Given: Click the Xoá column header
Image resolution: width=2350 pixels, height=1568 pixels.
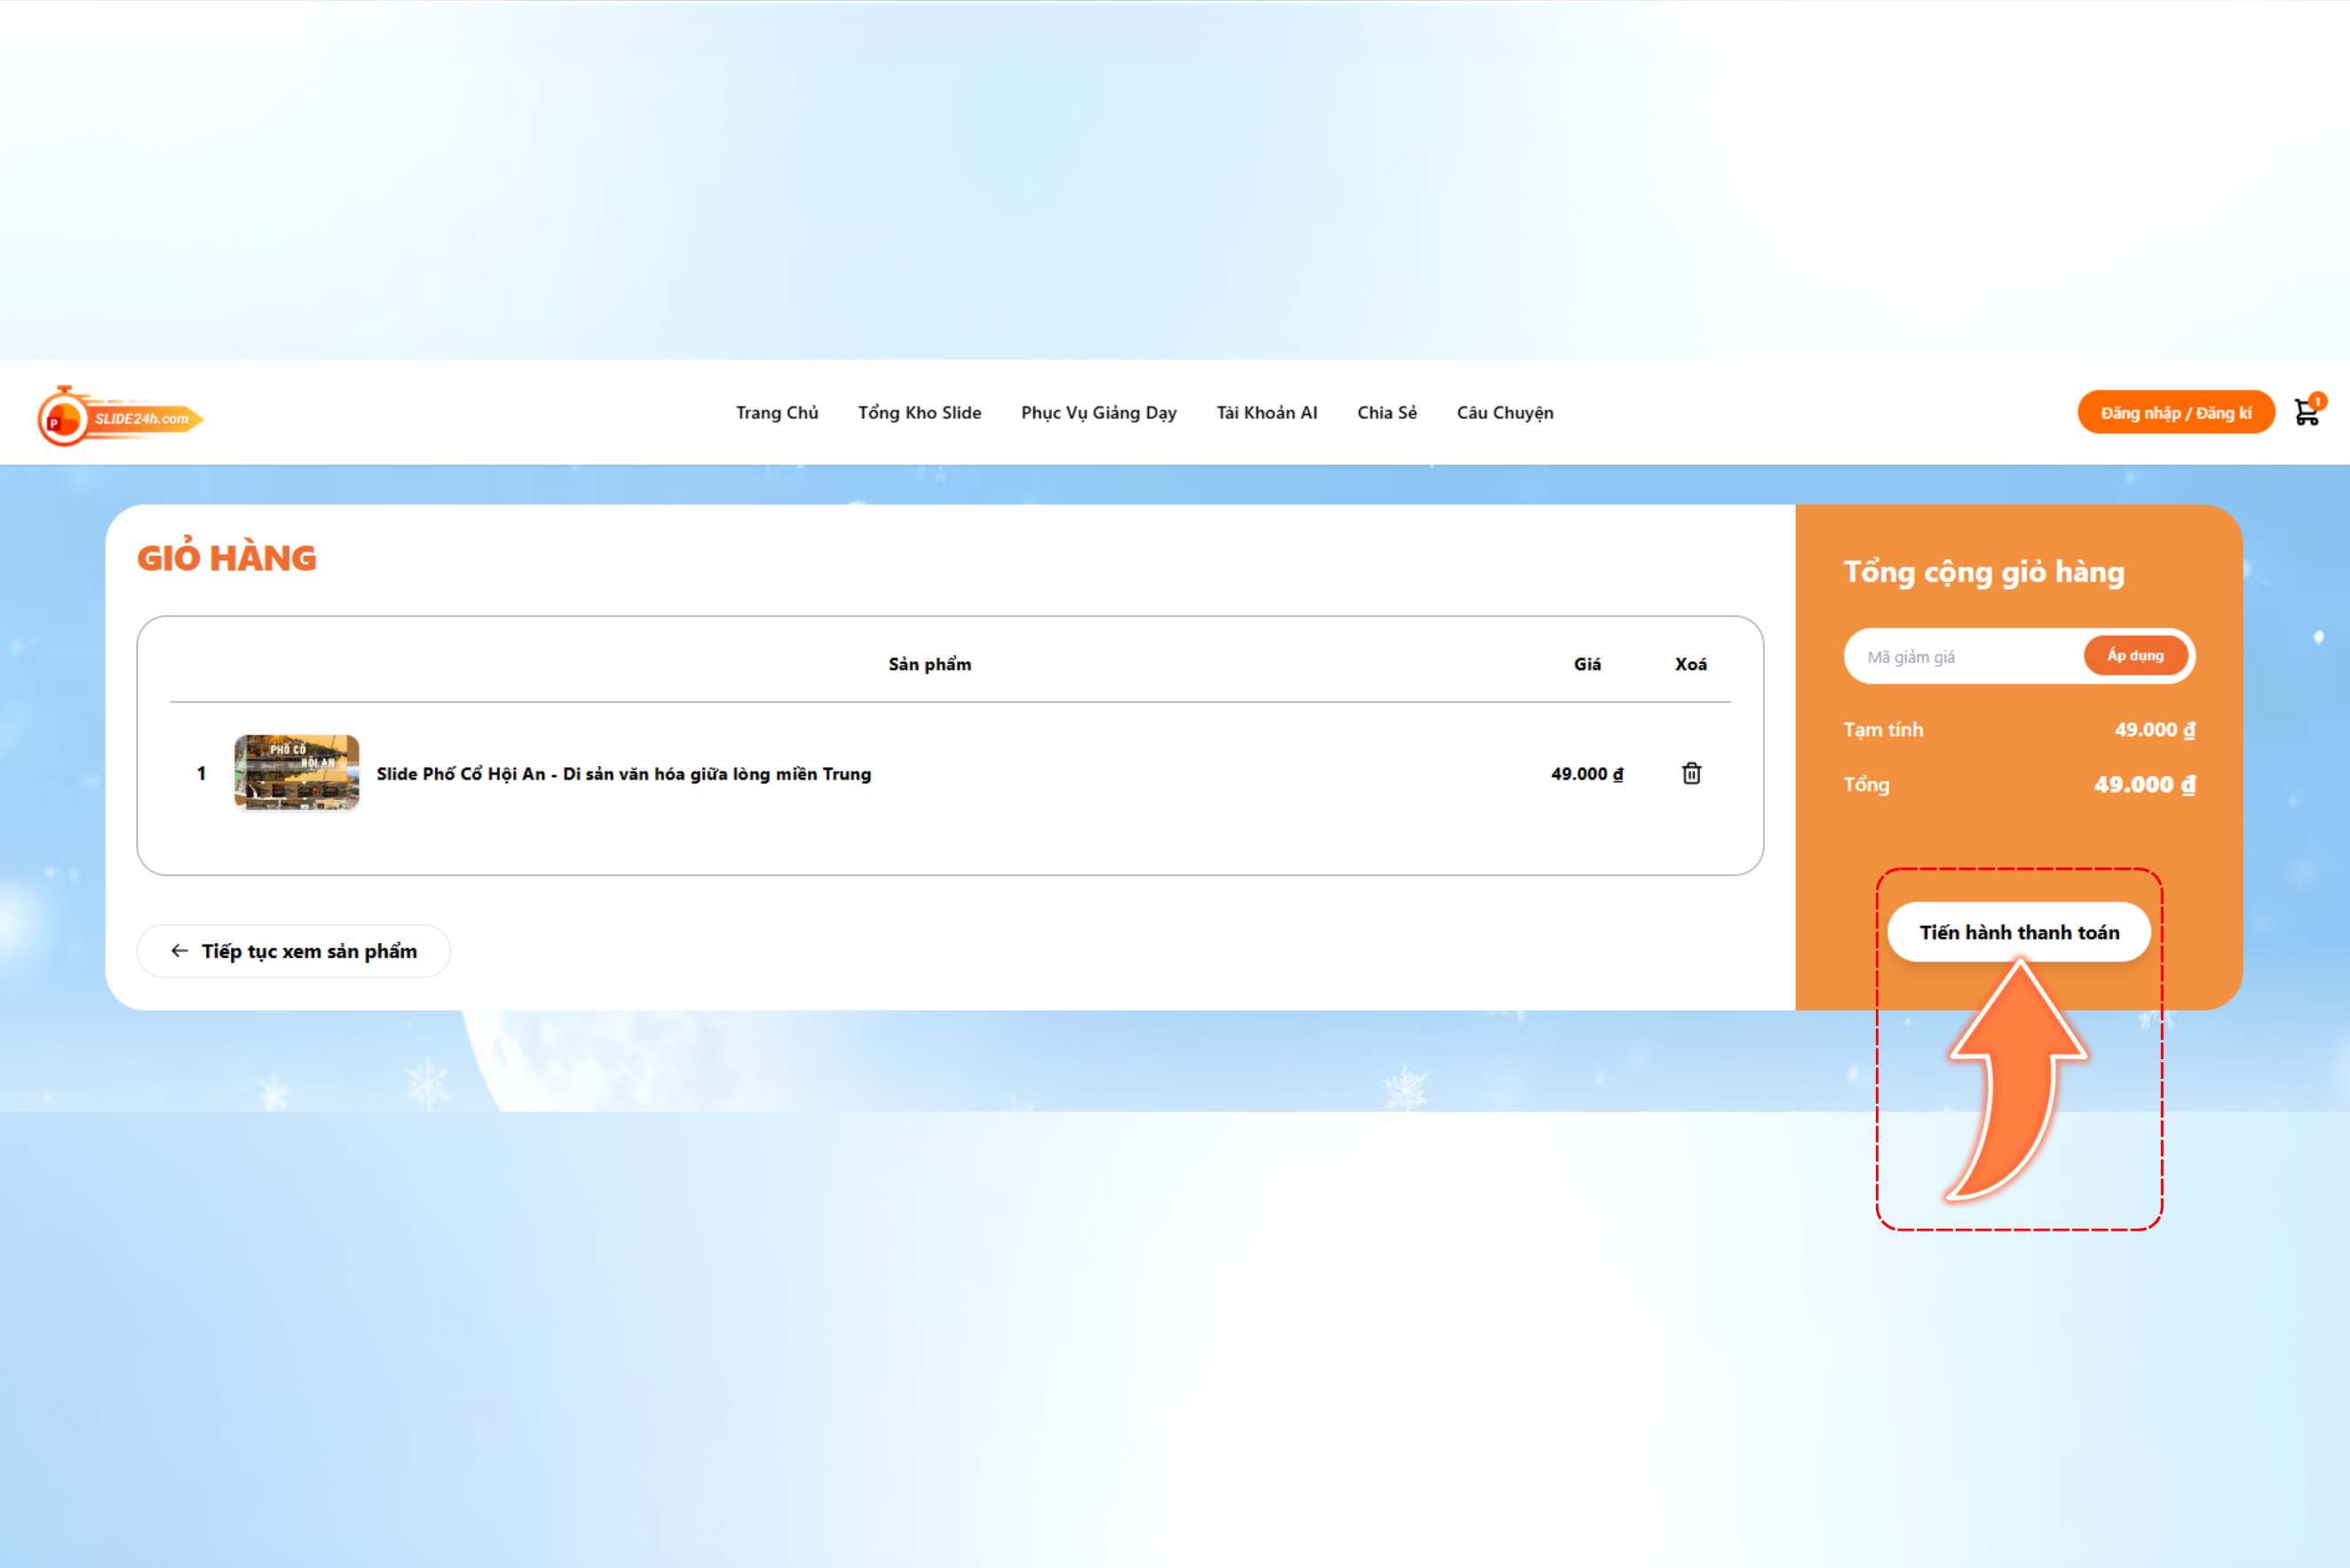Looking at the screenshot, I should click(1691, 664).
